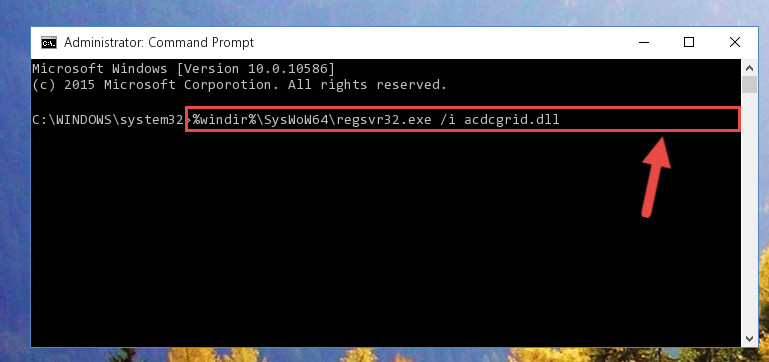Screen dimensions: 769x362
Task: Click the empty scrollbar track below thumb
Action: 749,211
